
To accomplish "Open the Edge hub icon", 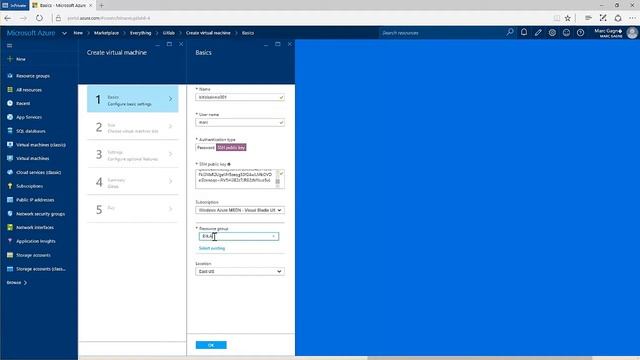I will (x=588, y=18).
